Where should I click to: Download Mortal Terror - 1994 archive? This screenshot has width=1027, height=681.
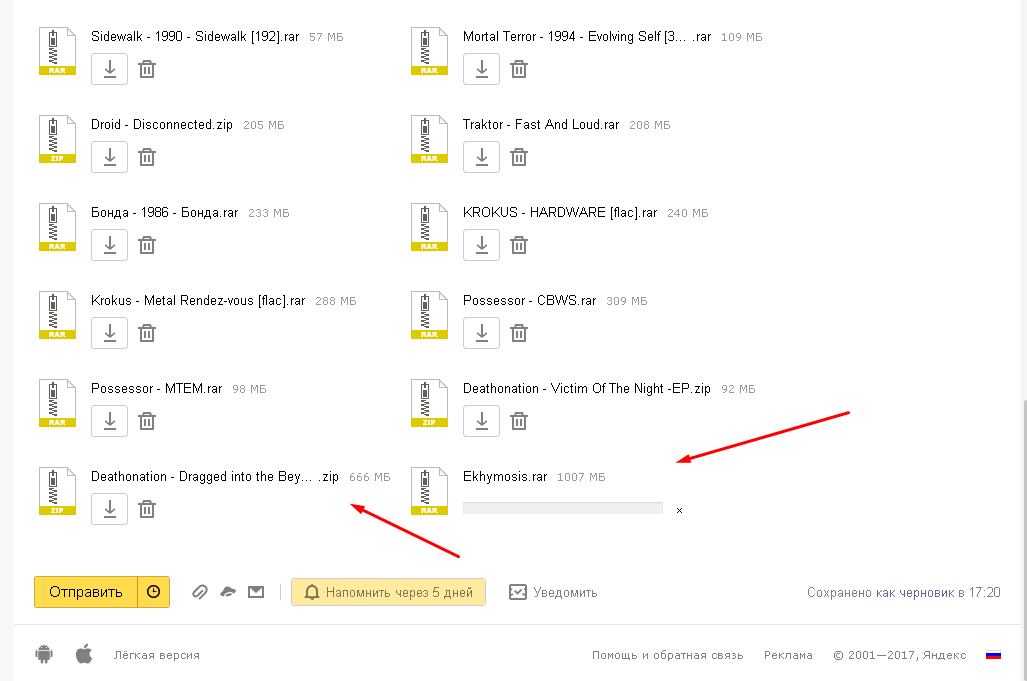tap(481, 69)
